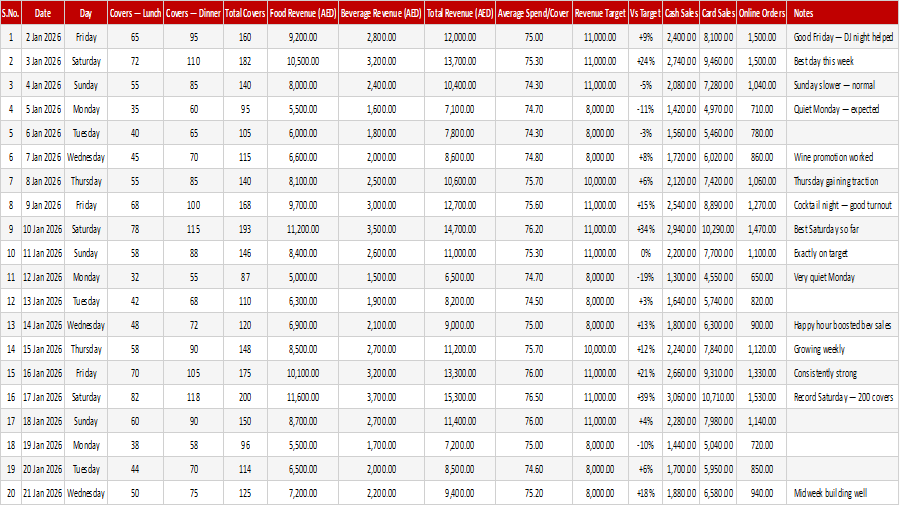Image resolution: width=900 pixels, height=529 pixels.
Task: Click total revenue '8,200.00' cell
Action: (x=460, y=301)
